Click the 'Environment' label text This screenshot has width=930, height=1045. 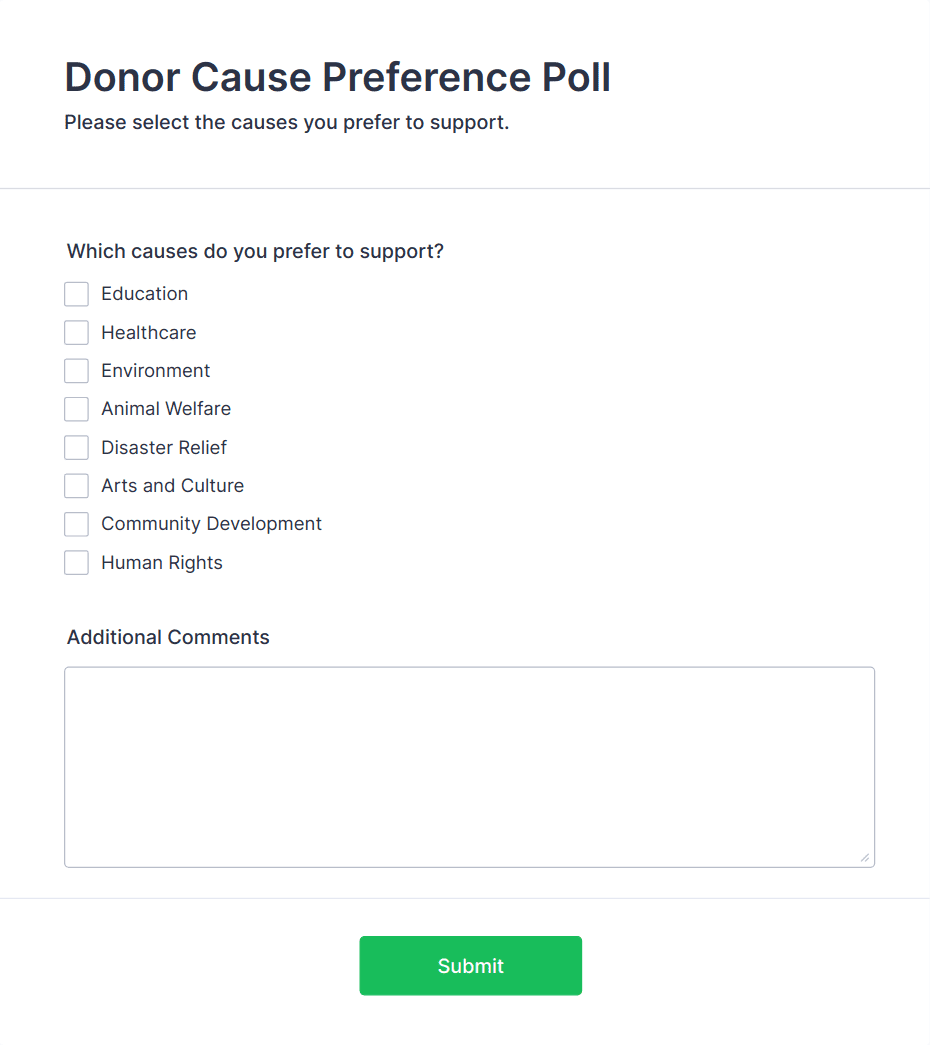[155, 371]
